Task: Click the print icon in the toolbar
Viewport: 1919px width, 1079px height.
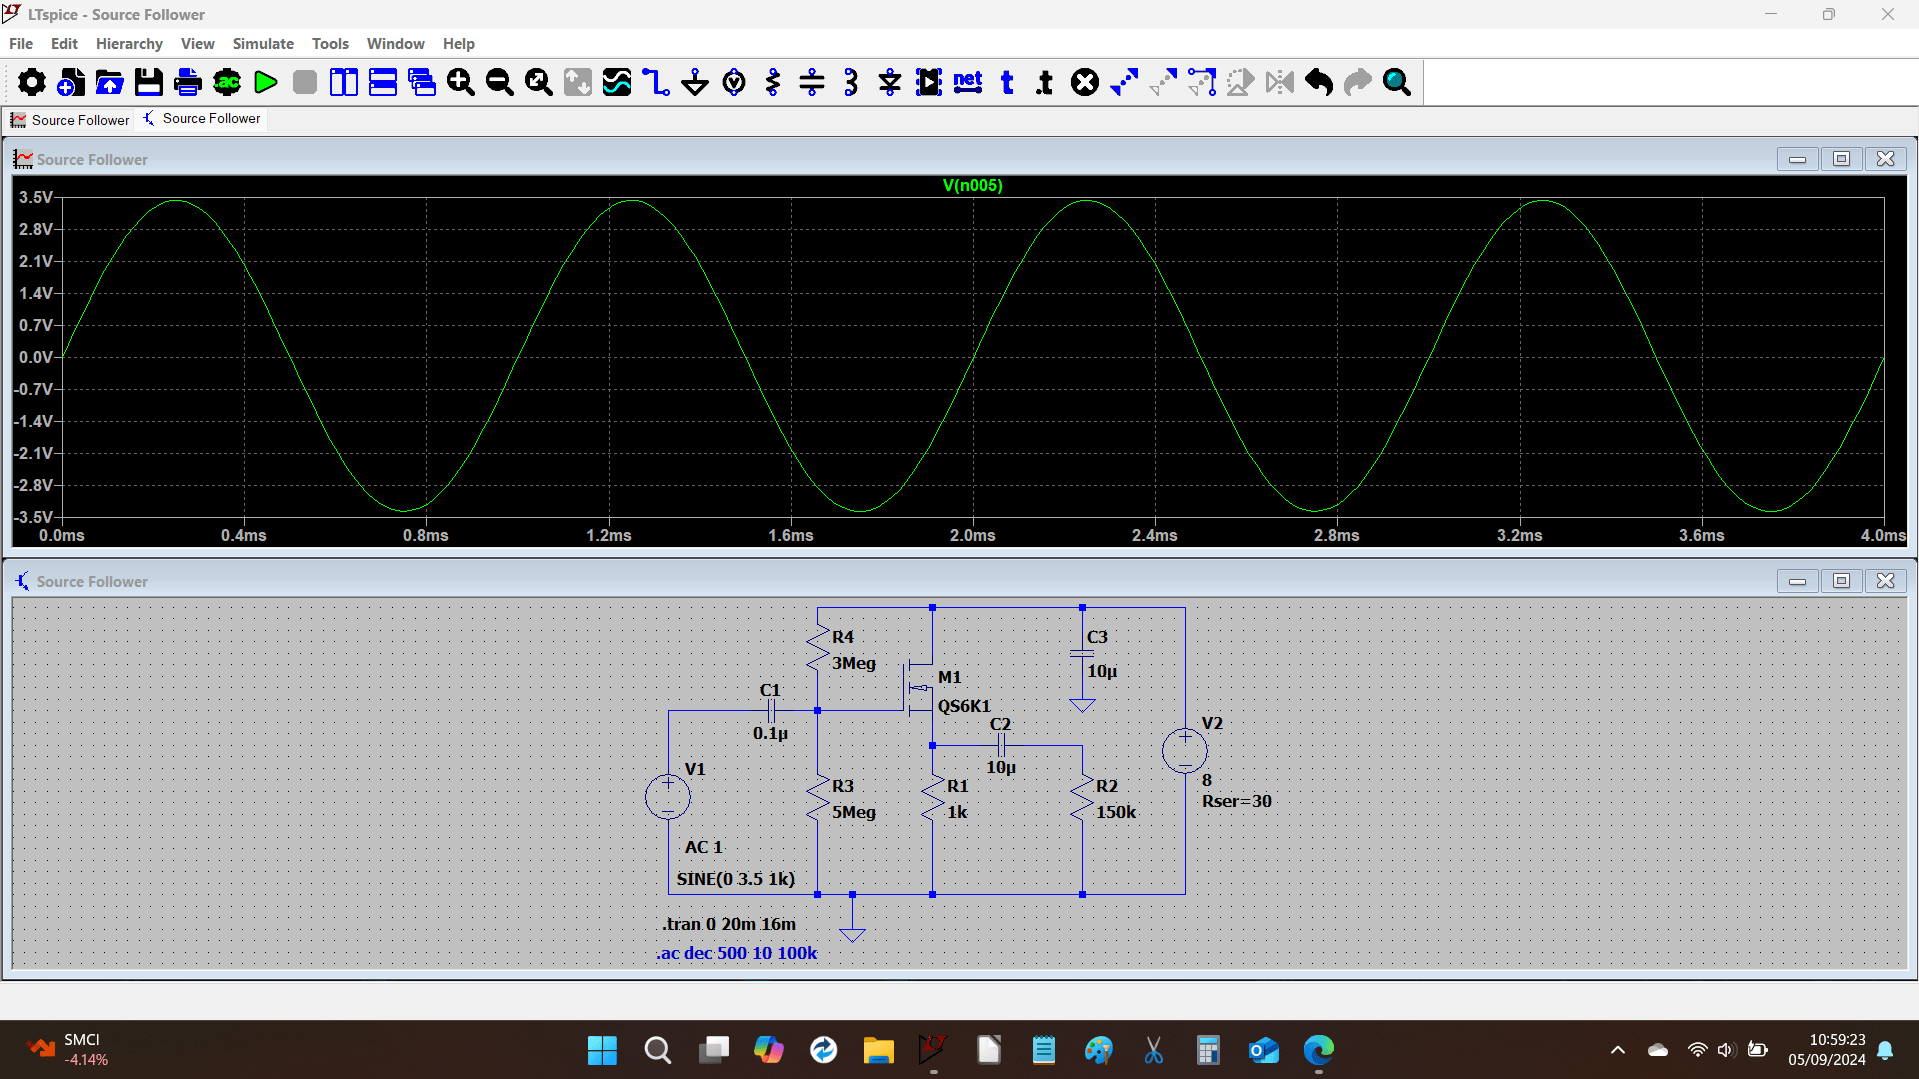Action: [x=188, y=82]
